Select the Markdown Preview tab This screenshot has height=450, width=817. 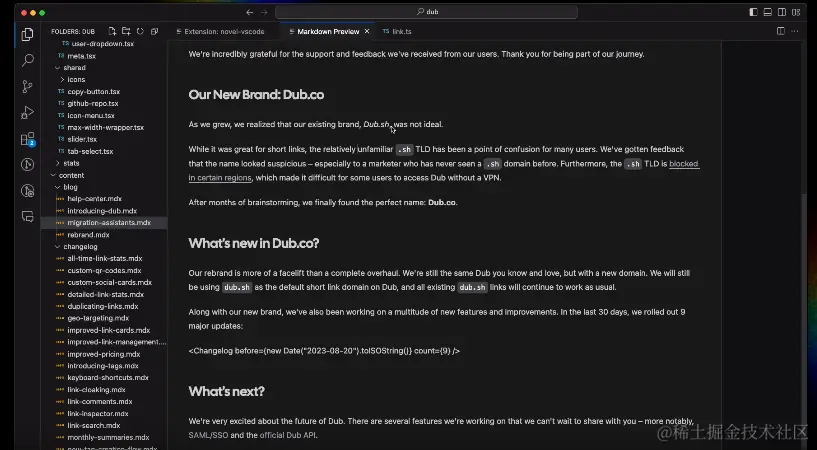(328, 31)
